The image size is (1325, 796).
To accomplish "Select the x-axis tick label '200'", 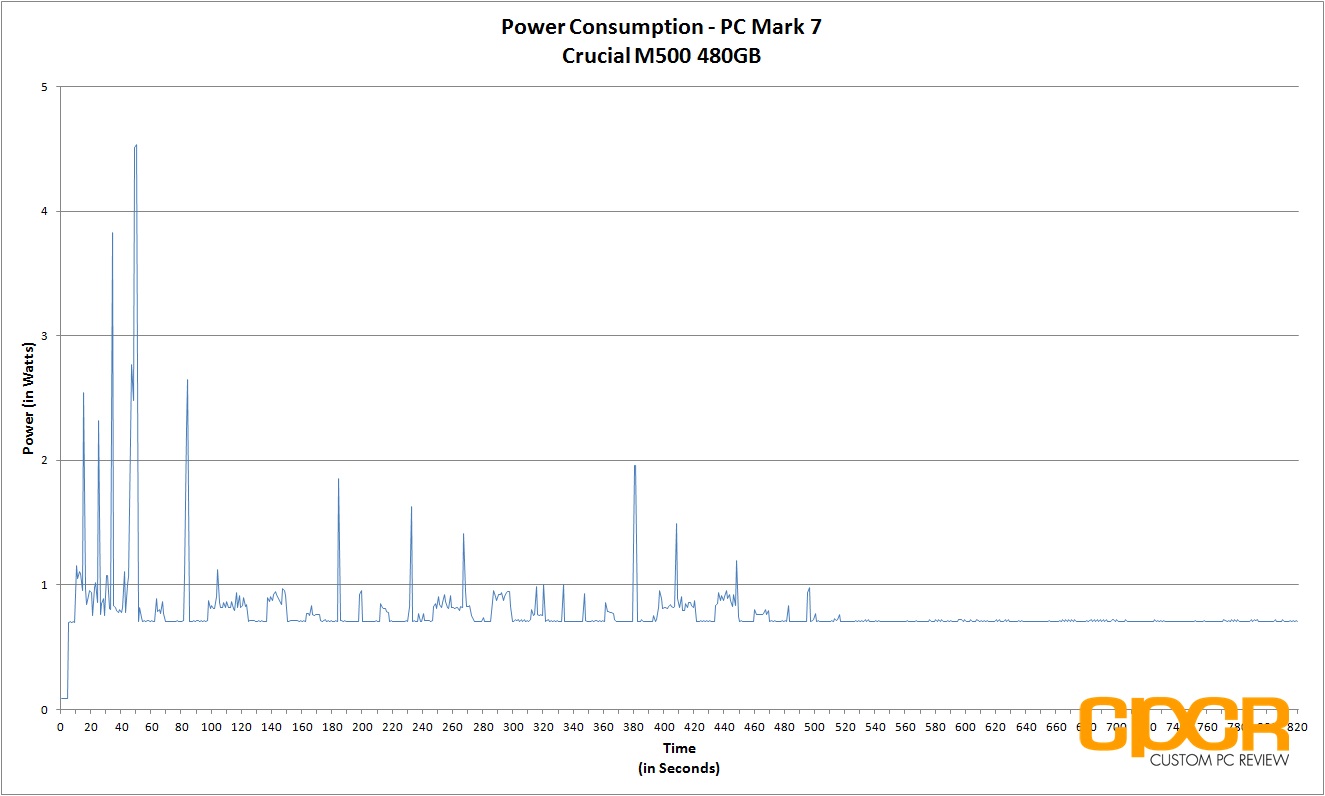I will click(x=362, y=727).
